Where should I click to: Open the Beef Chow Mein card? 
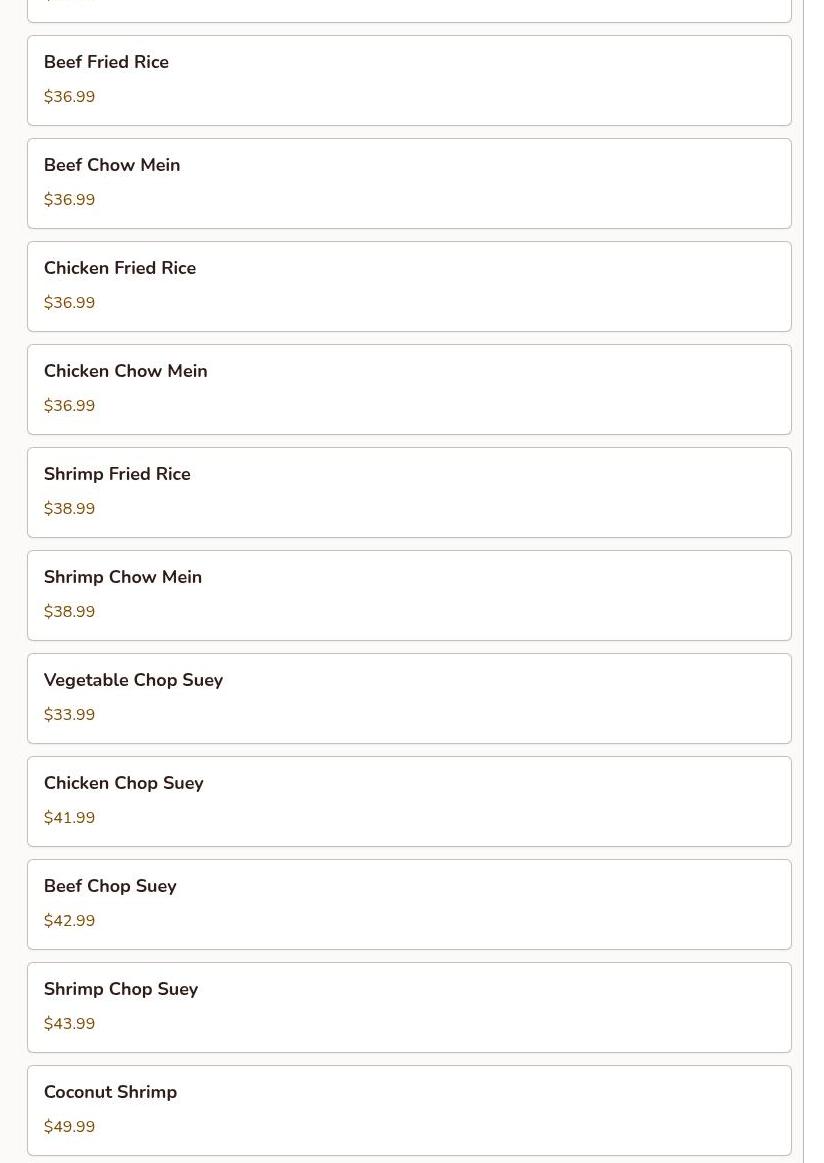409,183
